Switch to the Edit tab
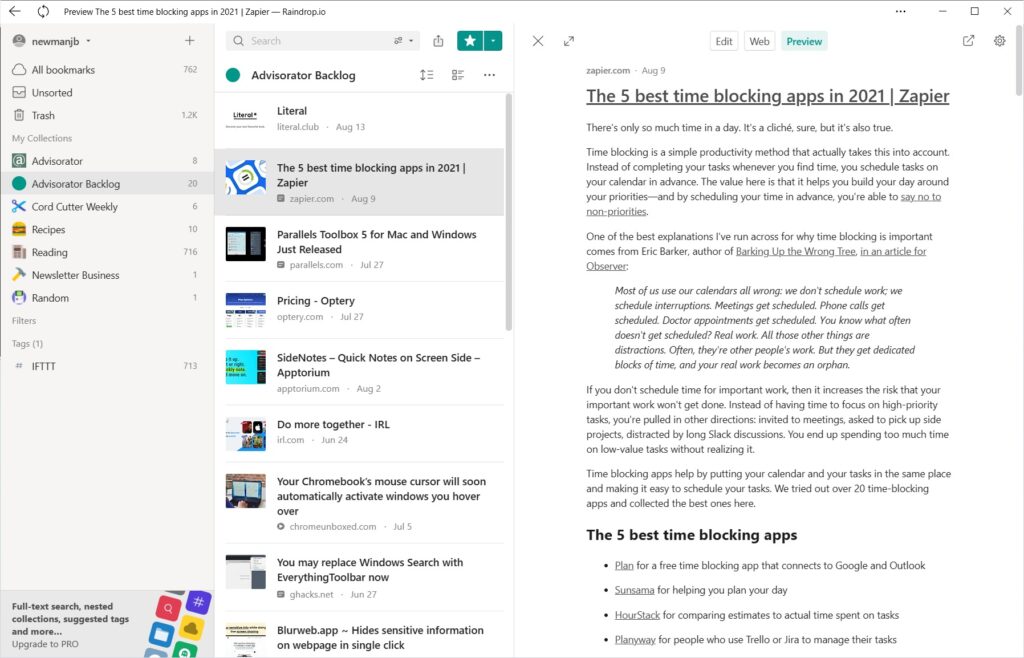The image size is (1024, 658). click(x=724, y=41)
